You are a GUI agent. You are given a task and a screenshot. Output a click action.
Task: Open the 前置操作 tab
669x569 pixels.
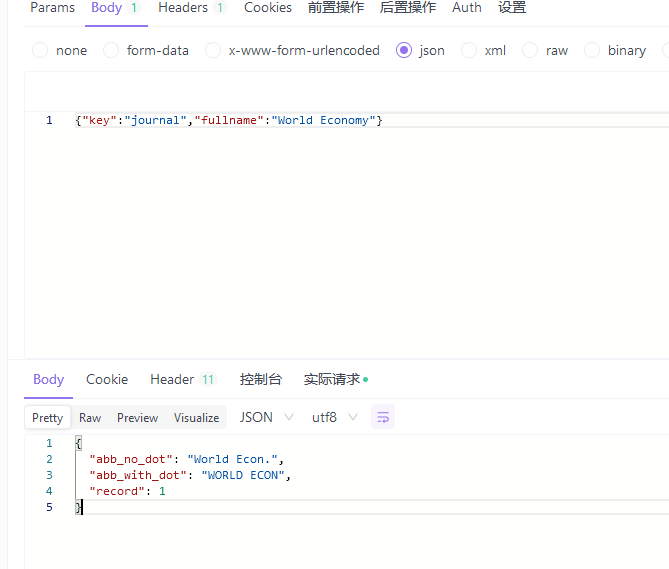tap(336, 8)
